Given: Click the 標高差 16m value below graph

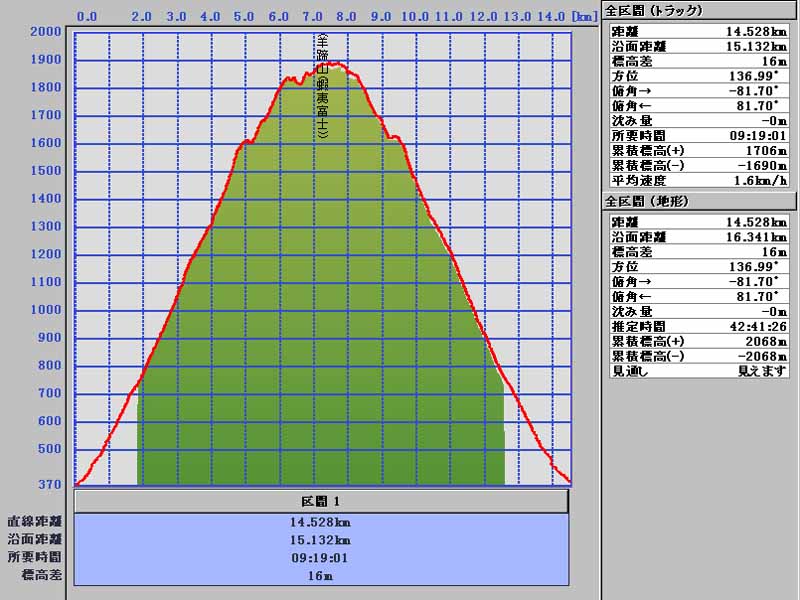Looking at the screenshot, I should point(321,576).
